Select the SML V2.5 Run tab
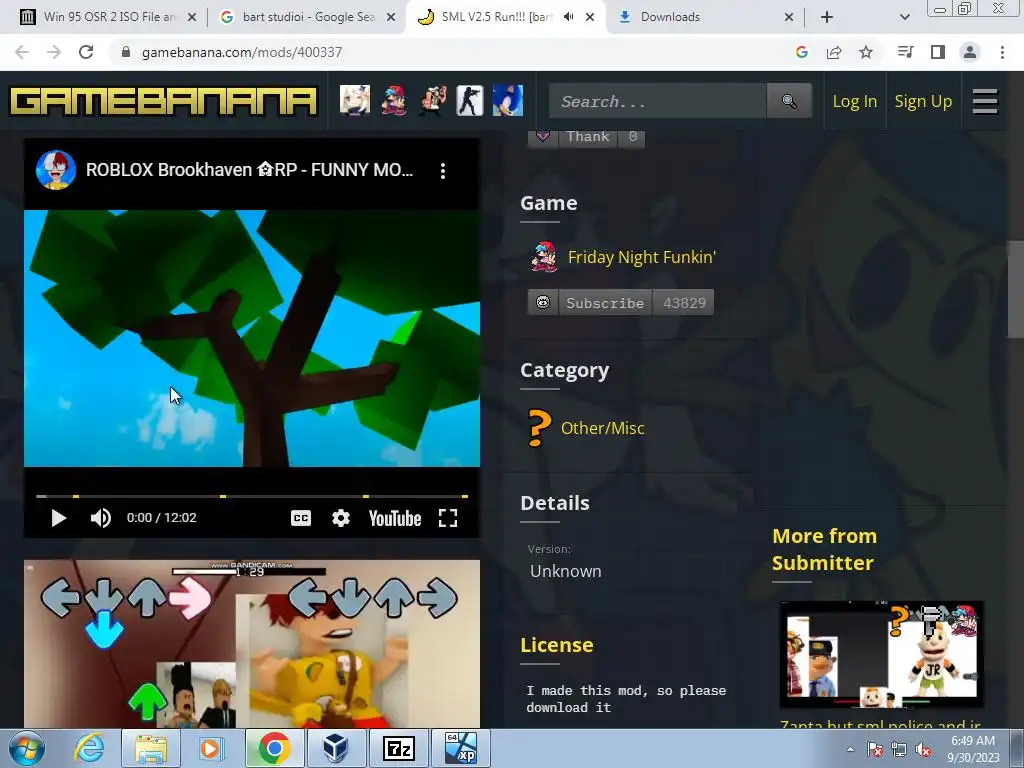The image size is (1024, 768). click(496, 17)
